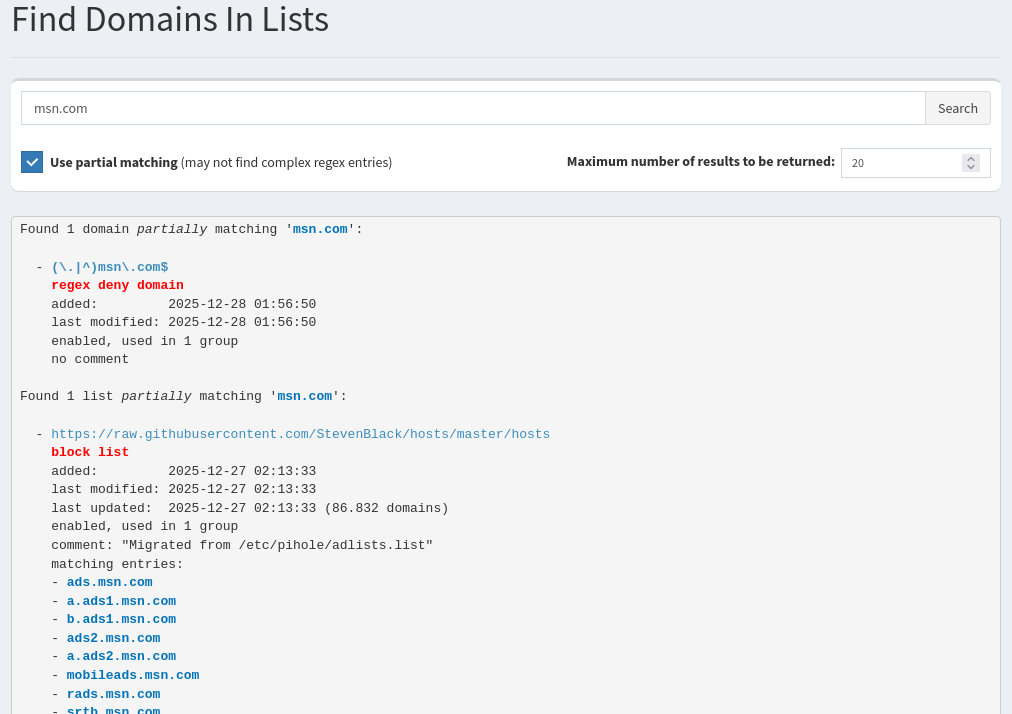This screenshot has height=714, width=1012.
Task: Select the a.ads1.msn.com entry
Action: (x=121, y=601)
